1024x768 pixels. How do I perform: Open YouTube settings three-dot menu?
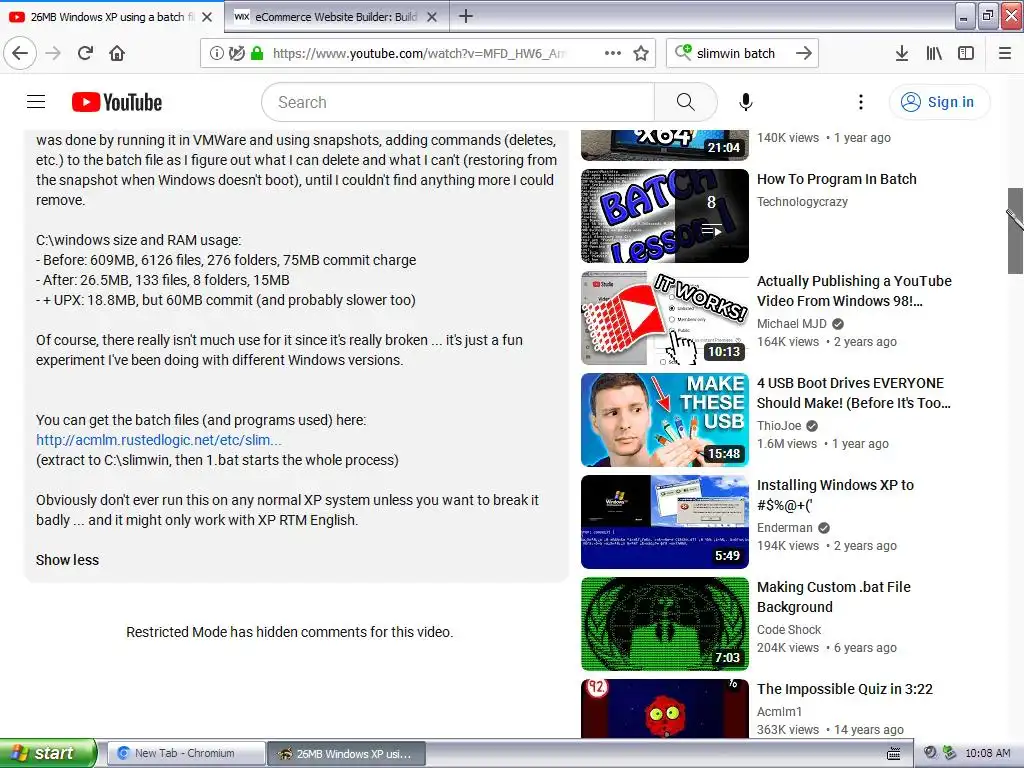point(861,102)
